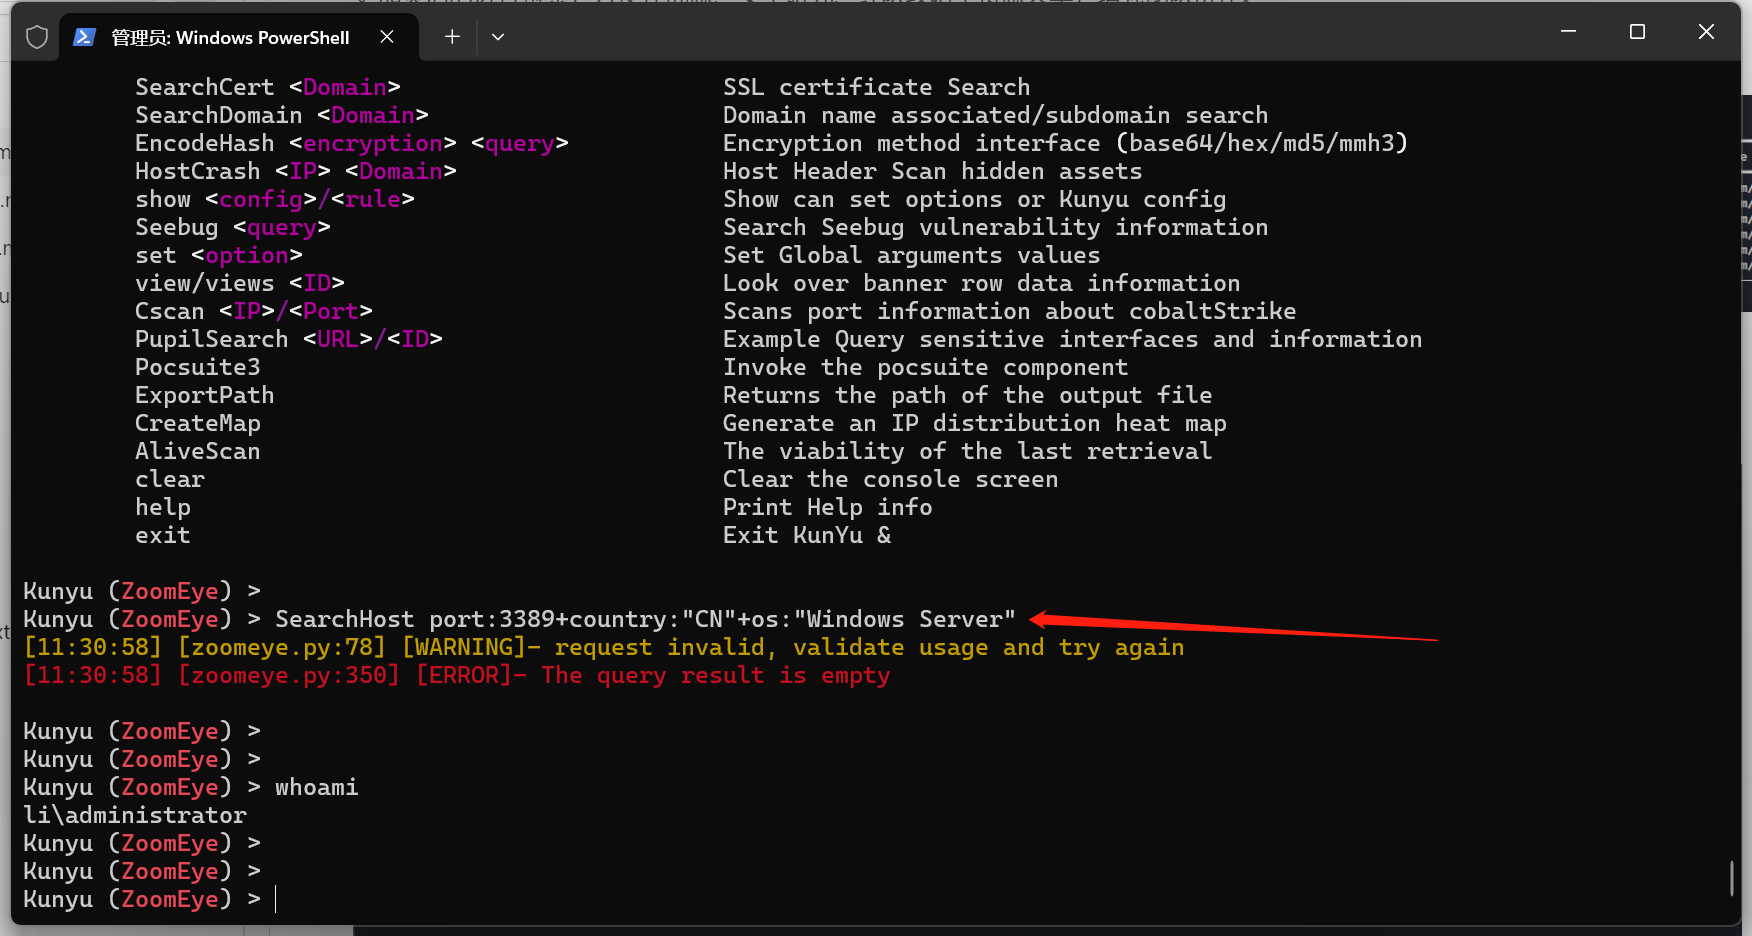Click 'Scans port information about cobaltStrike' text

point(1009,311)
